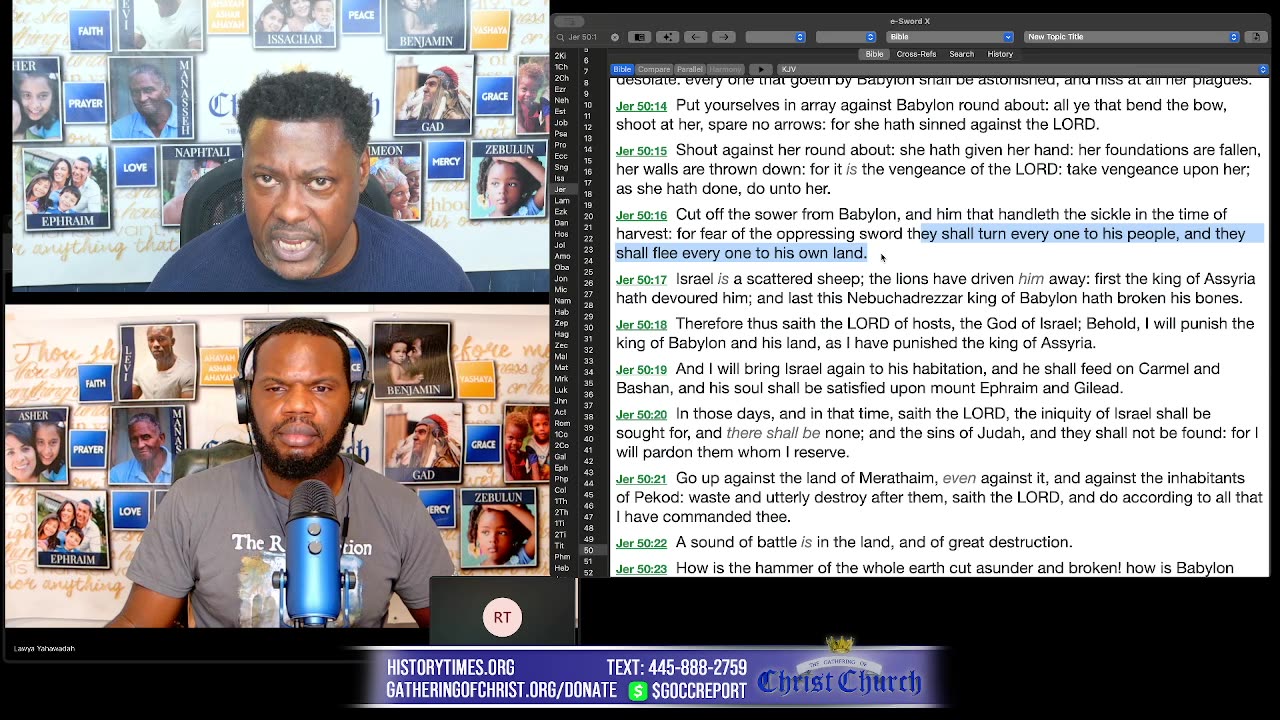
Task: Select chapter 52 in the chapter list
Action: pos(588,572)
